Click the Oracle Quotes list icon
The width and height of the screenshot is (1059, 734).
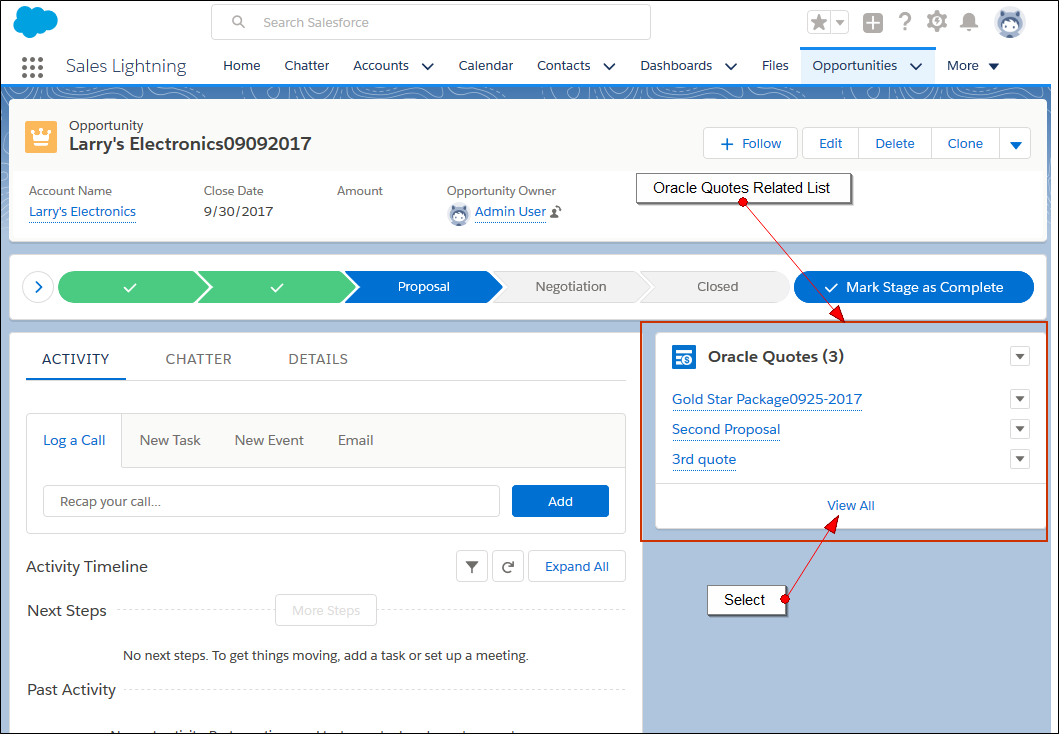(x=684, y=357)
